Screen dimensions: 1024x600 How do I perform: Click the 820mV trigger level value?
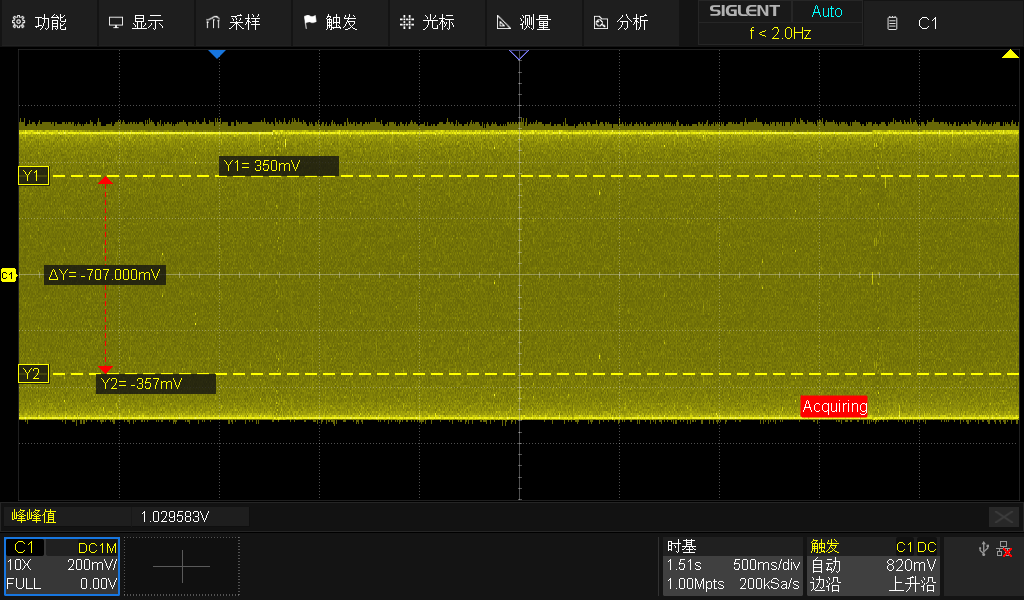pos(911,565)
